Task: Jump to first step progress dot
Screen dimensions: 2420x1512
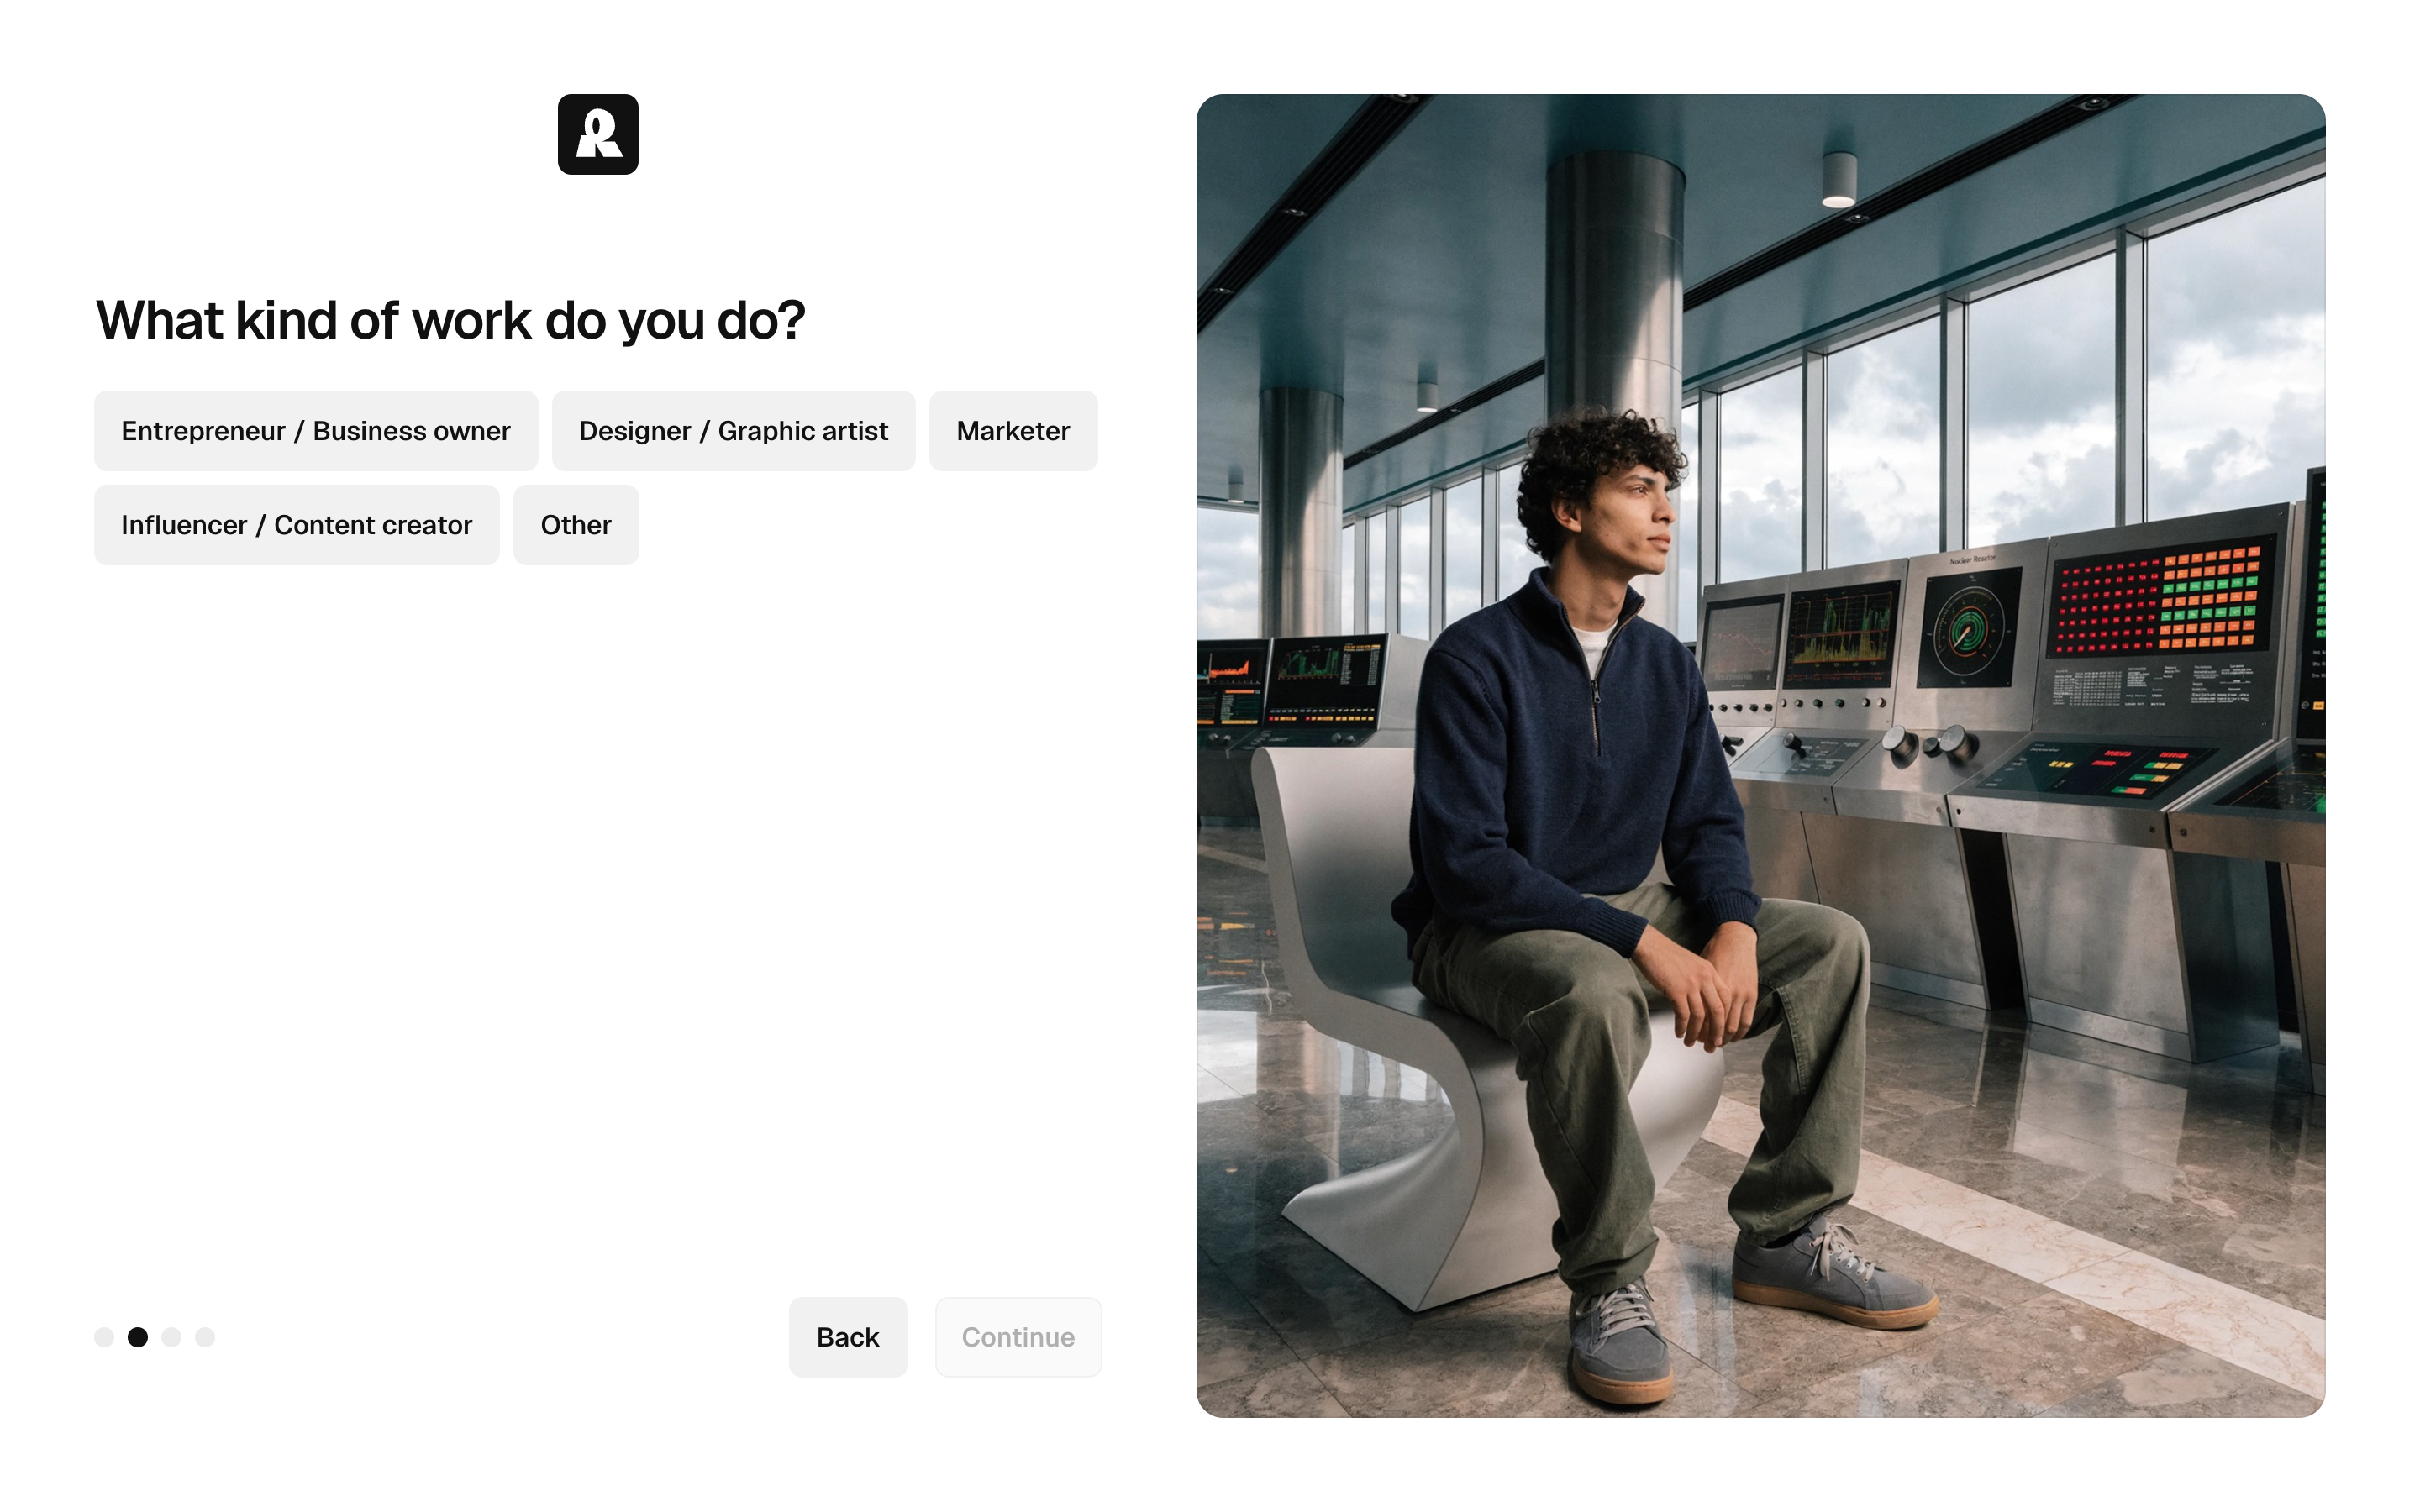Action: pyautogui.click(x=104, y=1337)
